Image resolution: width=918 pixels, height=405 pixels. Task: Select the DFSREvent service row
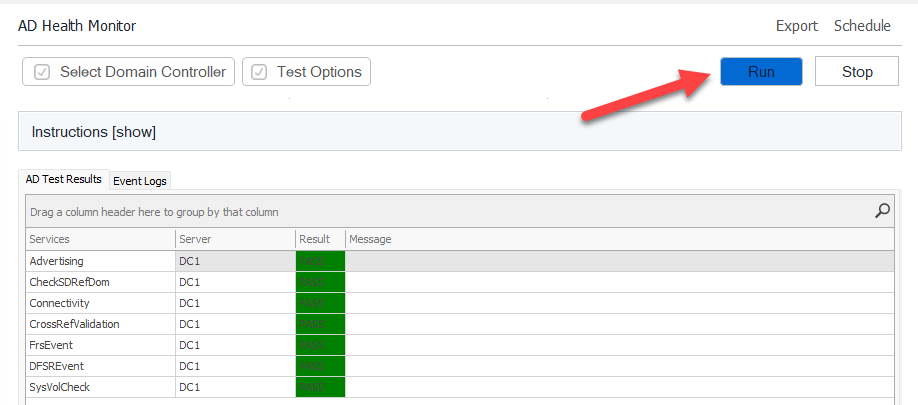click(x=100, y=366)
